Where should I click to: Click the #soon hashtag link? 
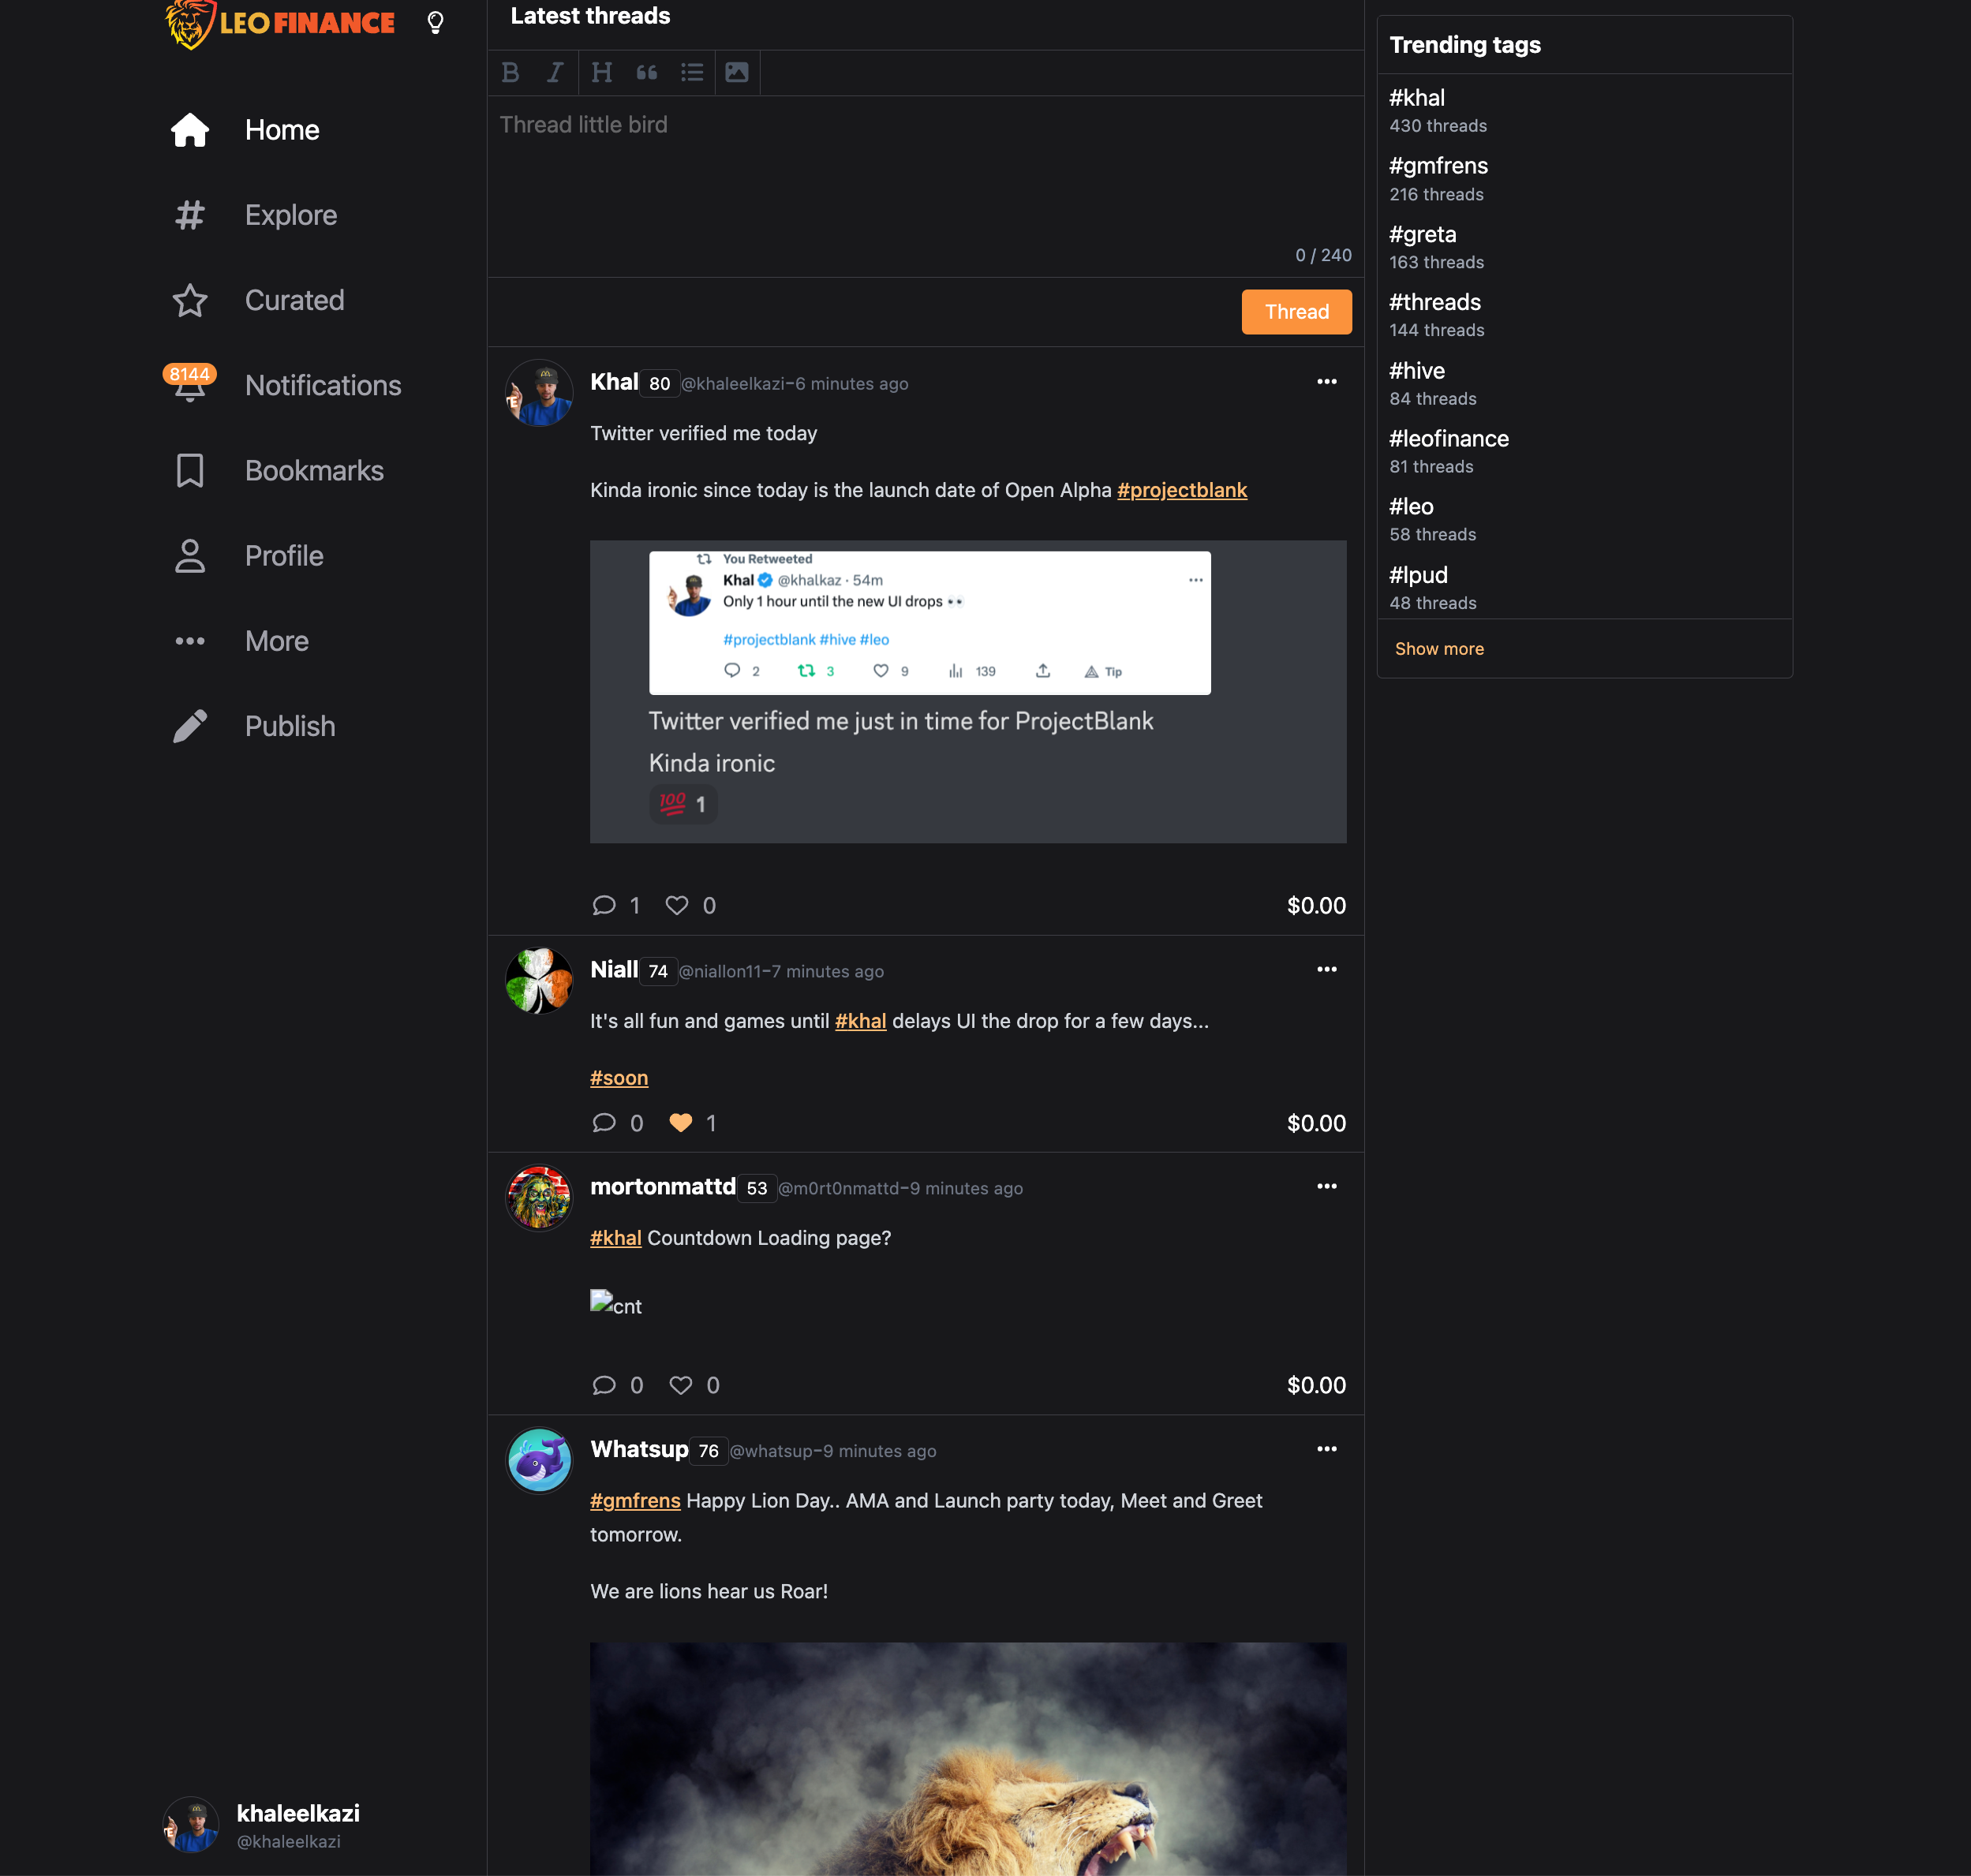(x=619, y=1075)
